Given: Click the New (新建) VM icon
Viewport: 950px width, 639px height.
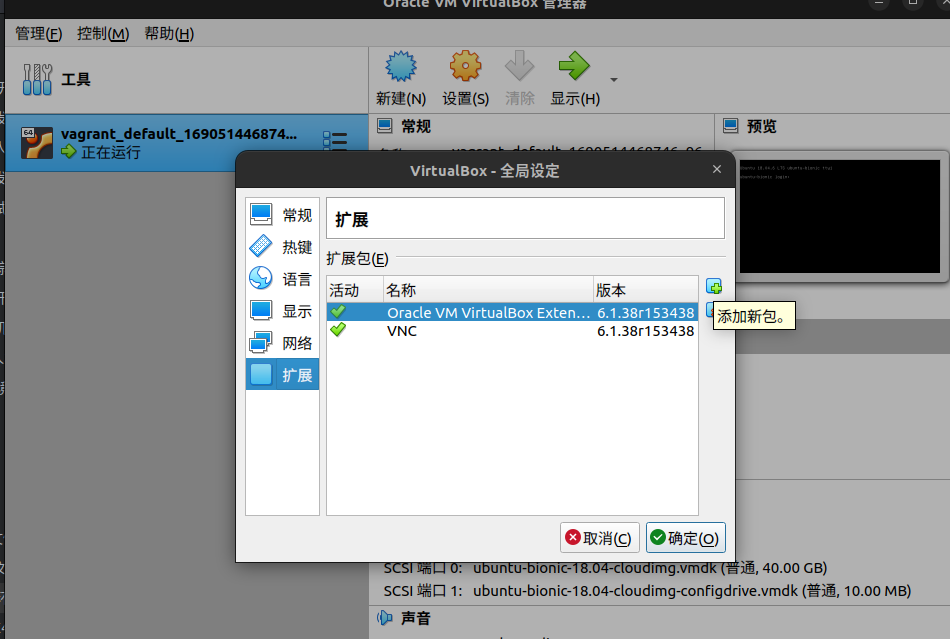Looking at the screenshot, I should pyautogui.click(x=401, y=67).
